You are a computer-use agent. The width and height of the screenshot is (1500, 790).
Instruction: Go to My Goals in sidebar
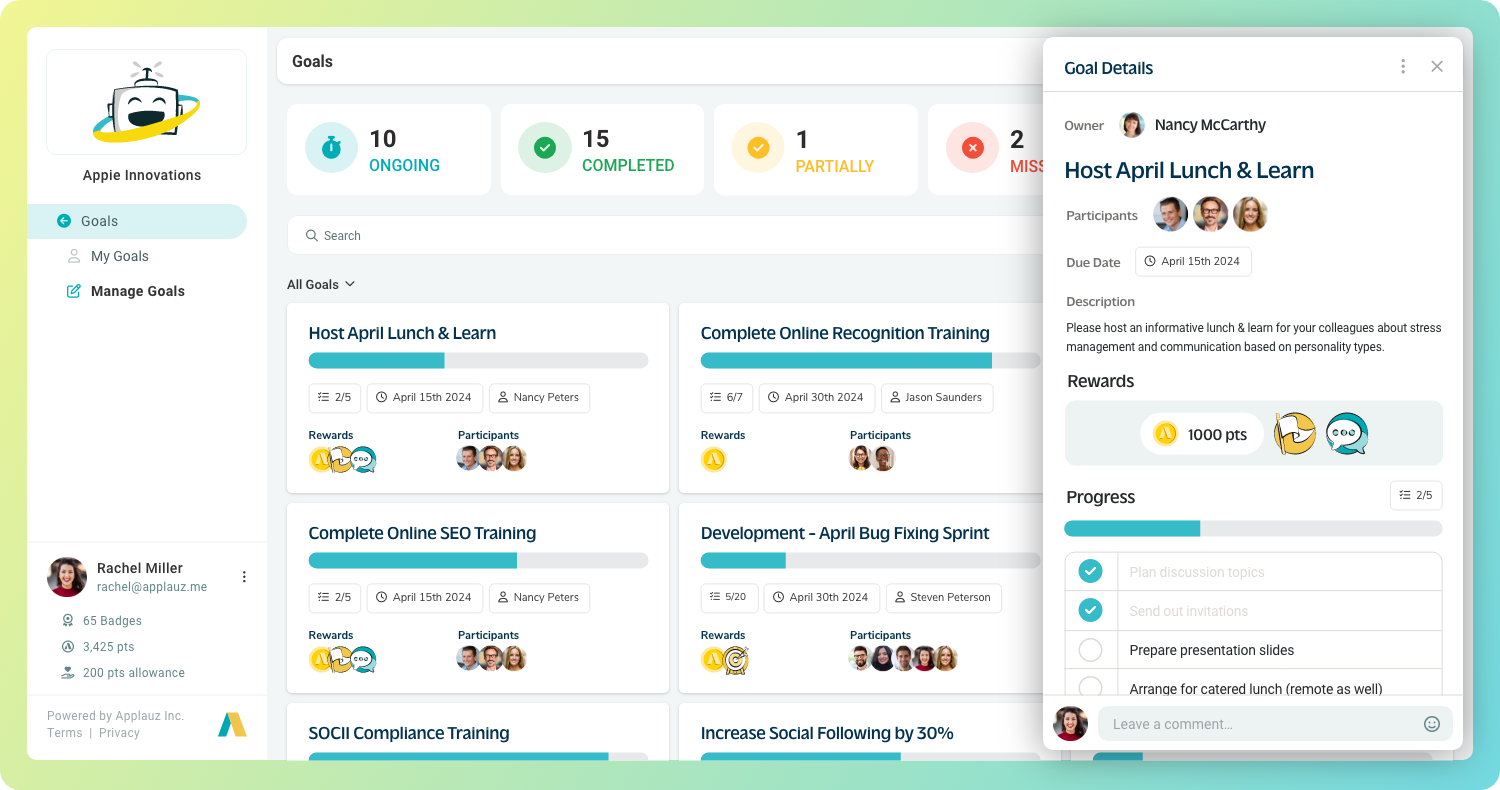(119, 256)
